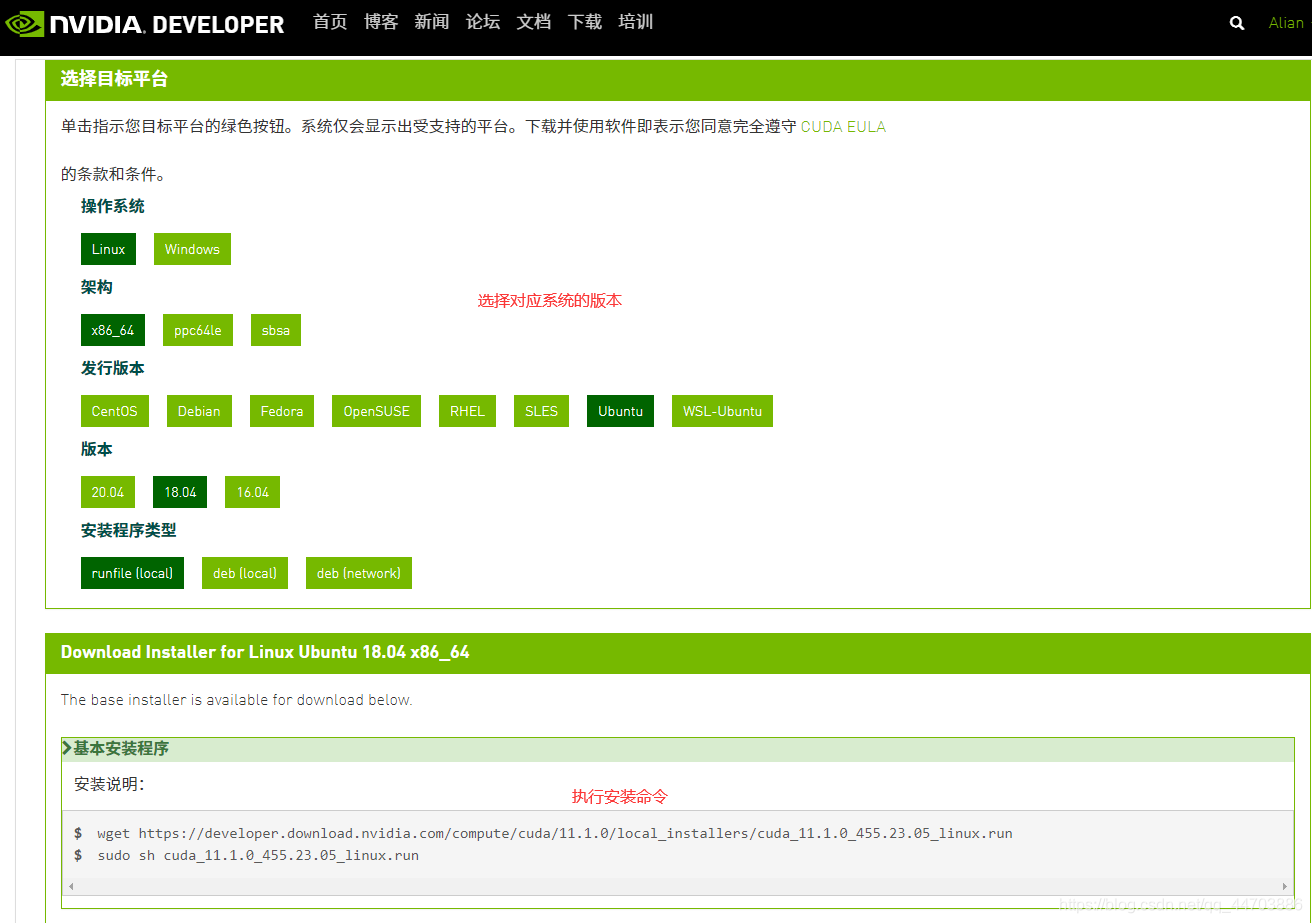Click the wget download command line

[x=555, y=833]
